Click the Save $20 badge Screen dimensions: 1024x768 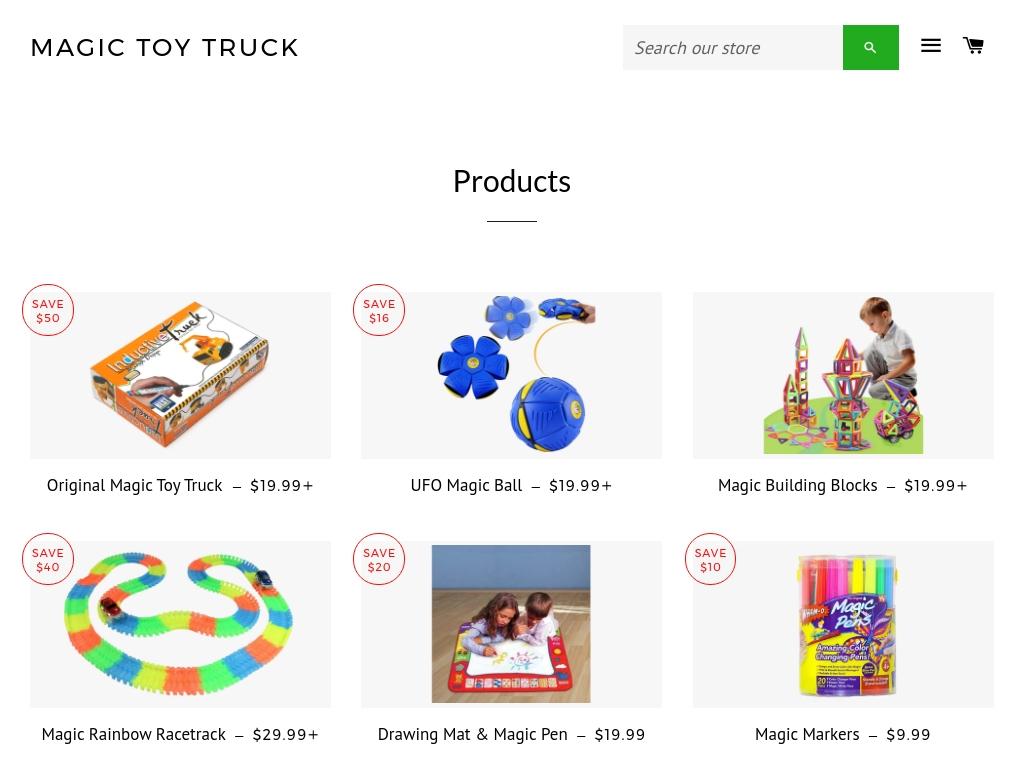pos(379,559)
